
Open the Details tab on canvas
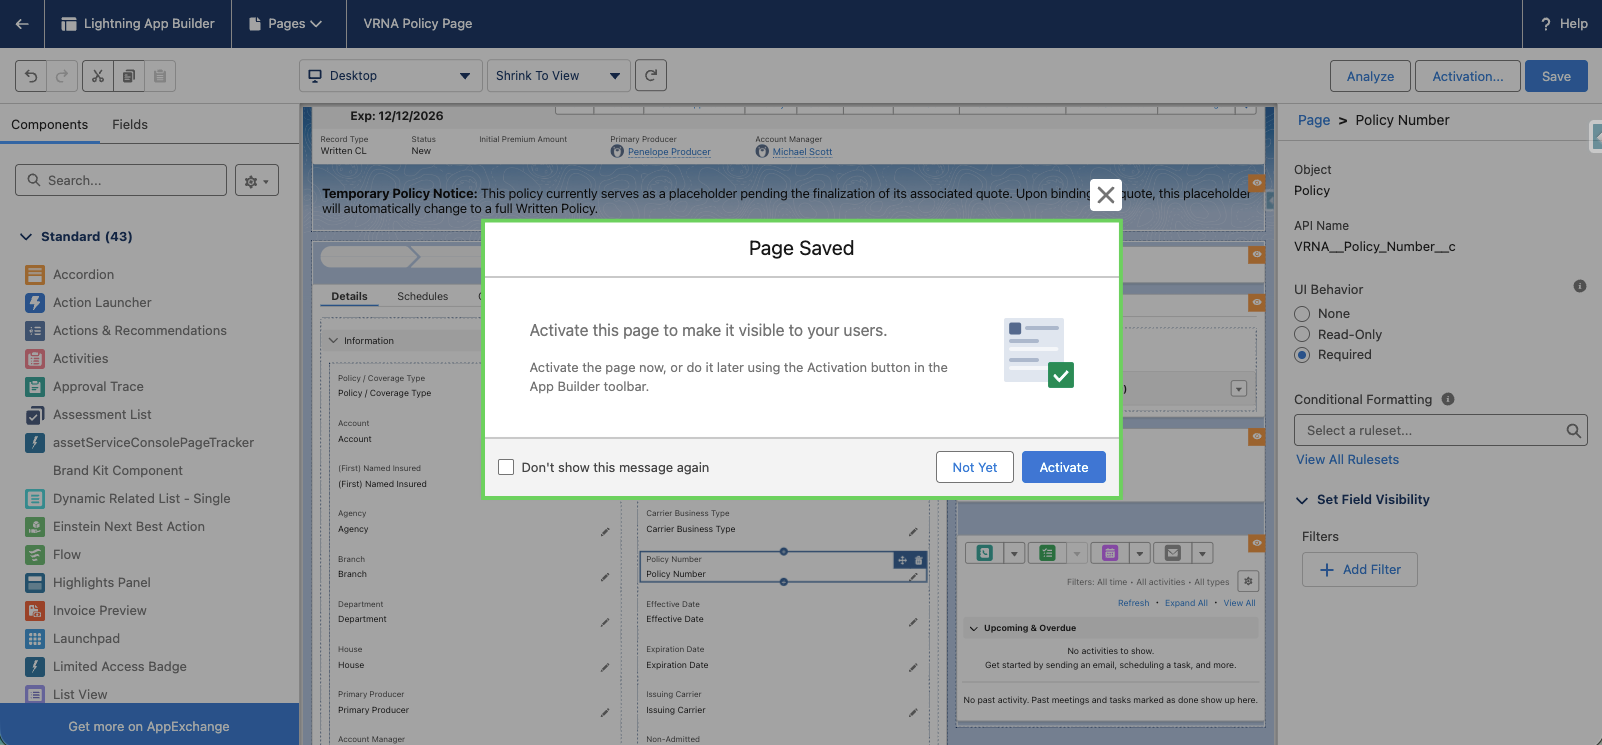[x=349, y=296]
